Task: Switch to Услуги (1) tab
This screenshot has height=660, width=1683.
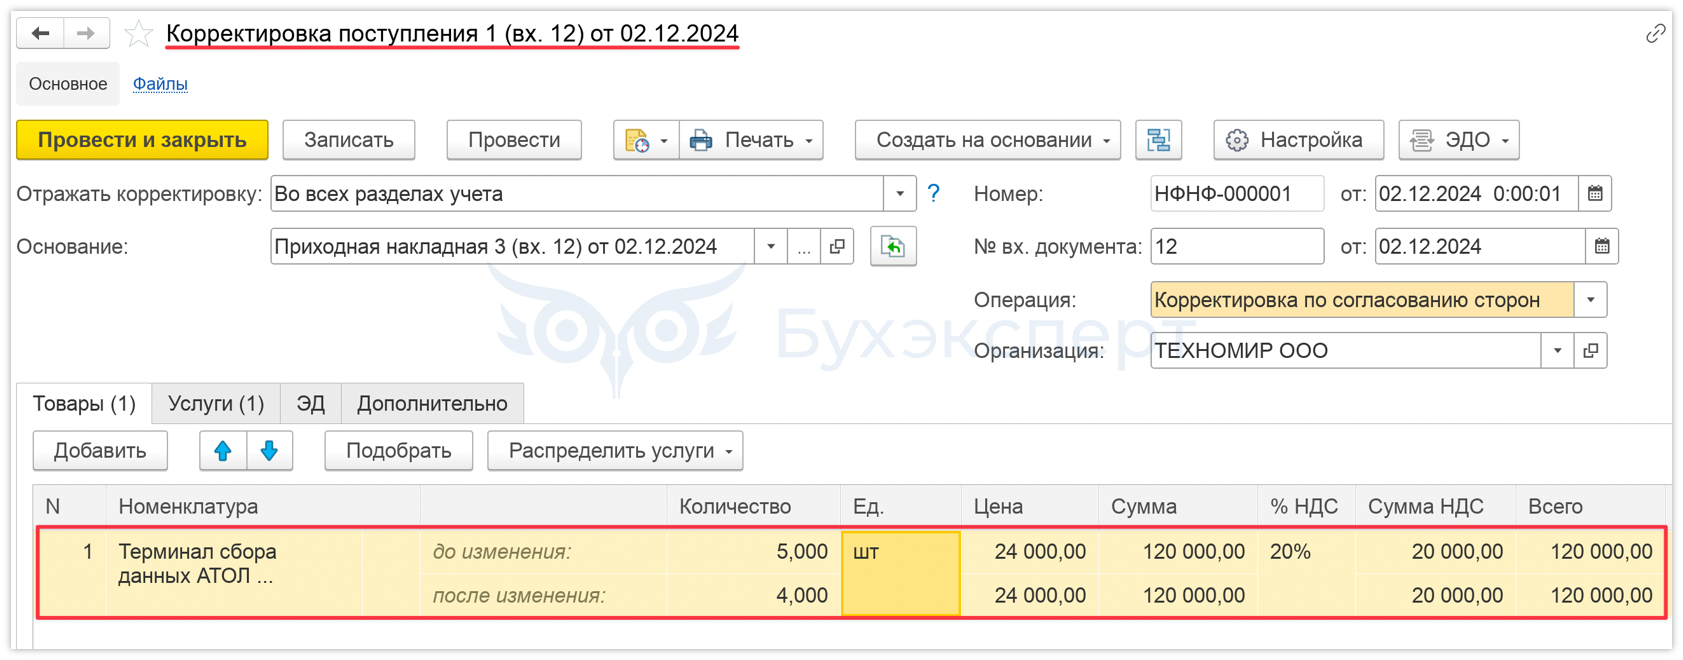Action: tap(216, 404)
